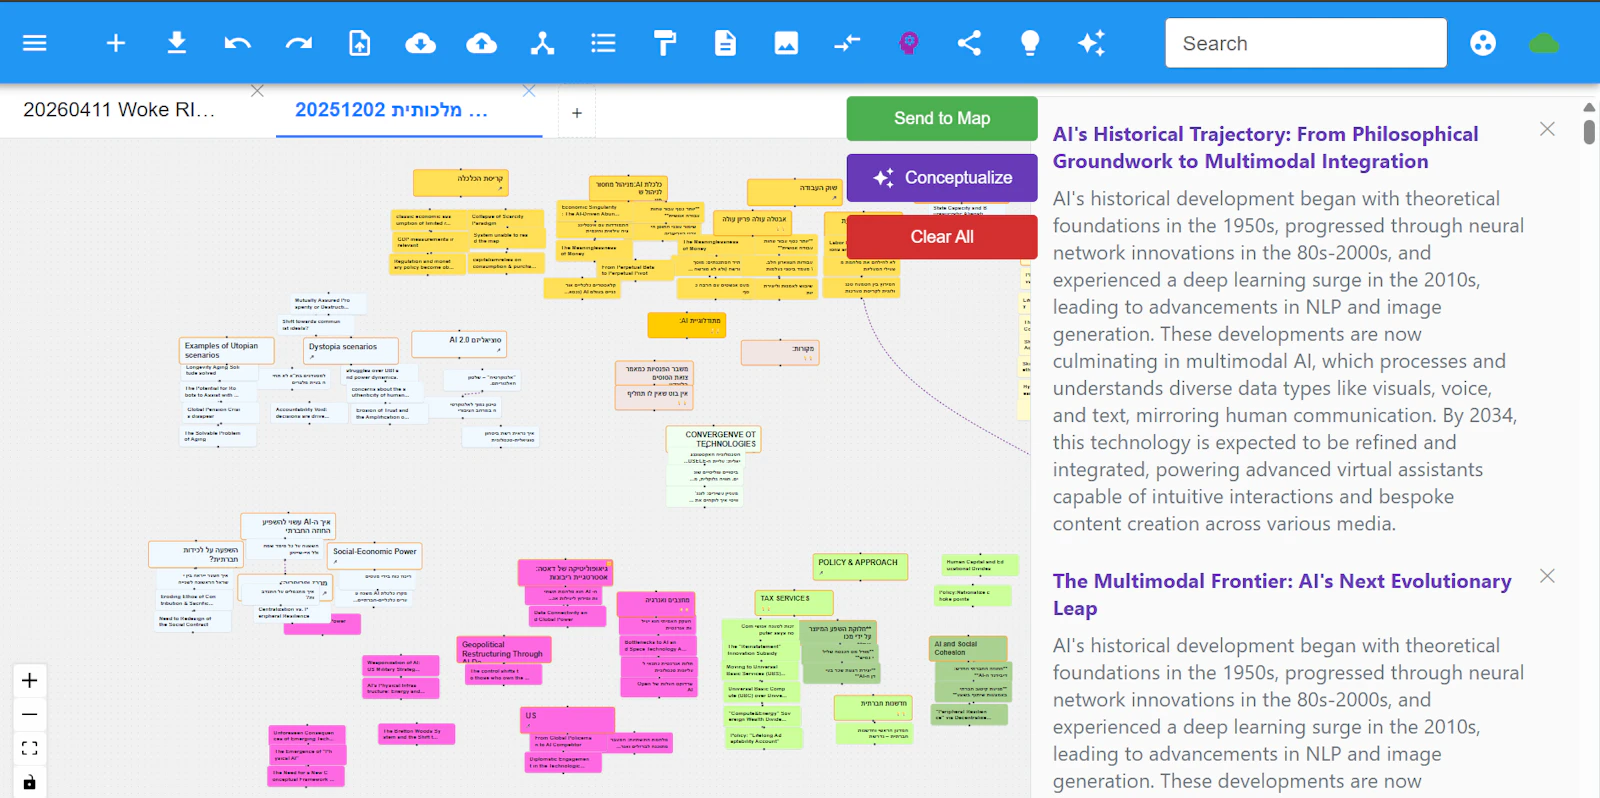
Task: Dismiss The Multimodal Frontier card
Action: click(x=1547, y=576)
